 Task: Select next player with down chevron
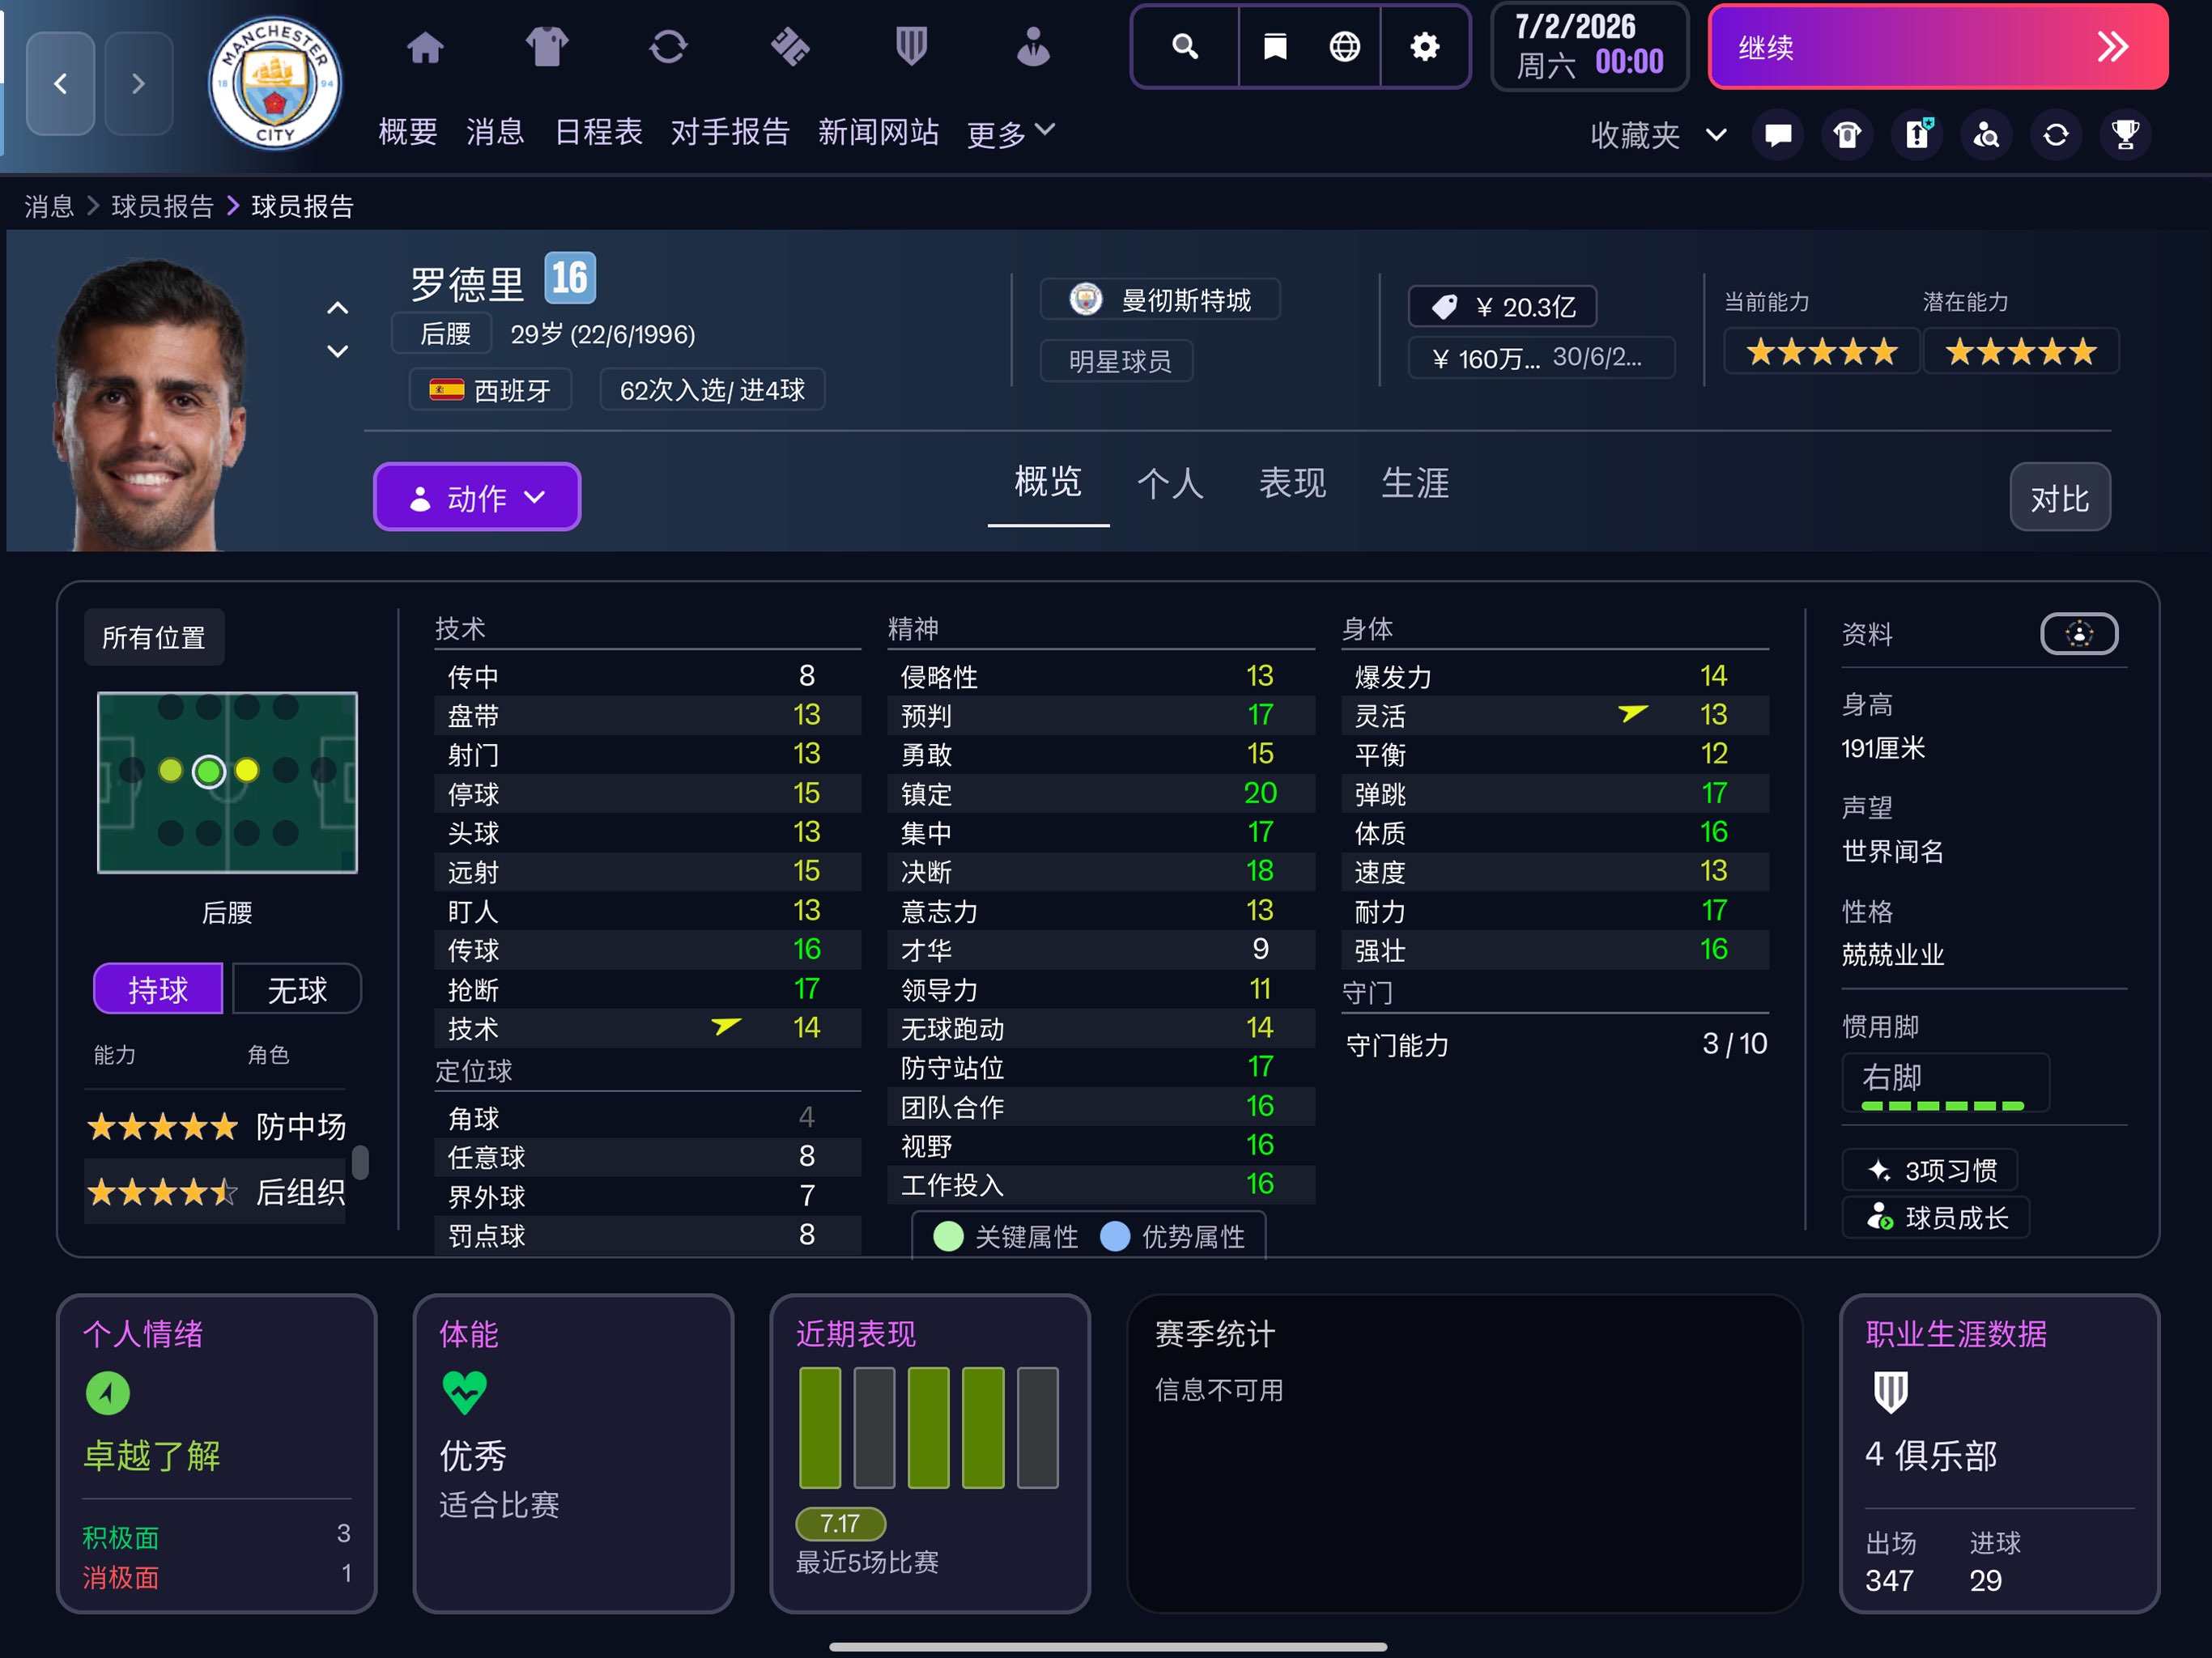click(338, 351)
